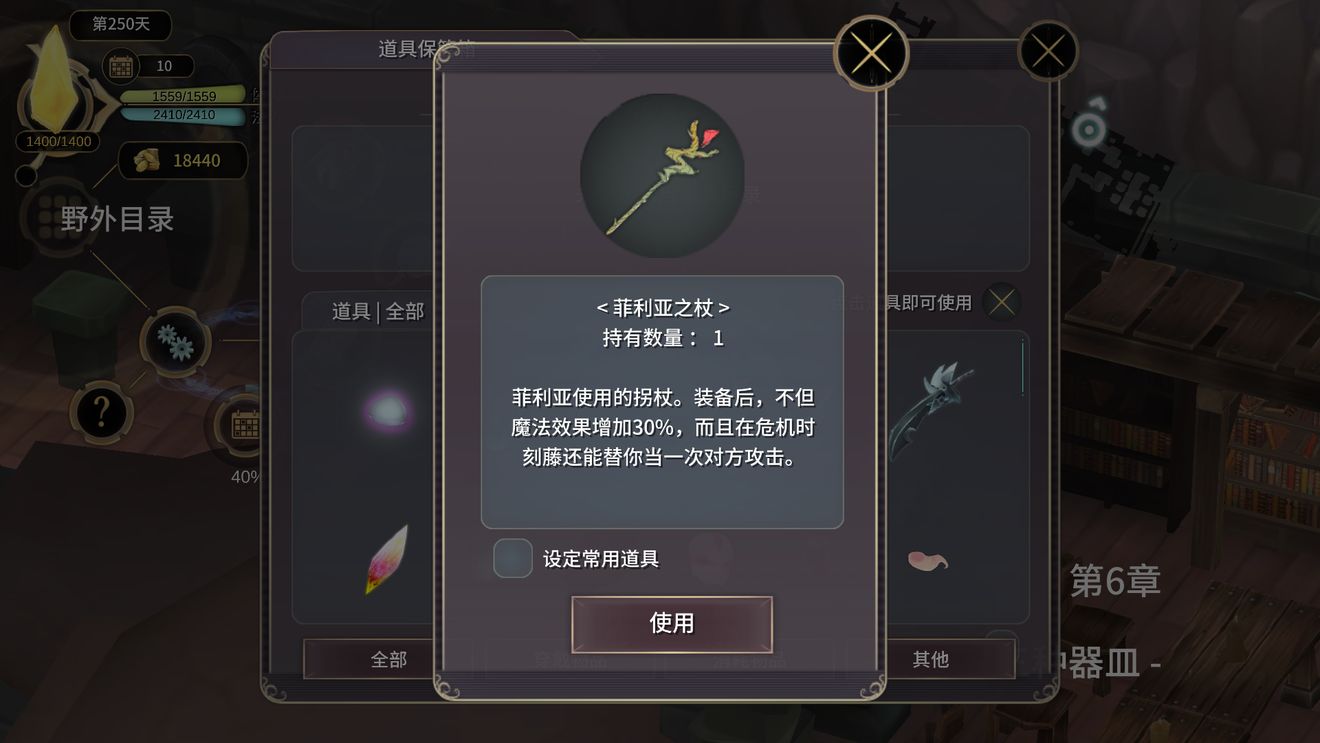Enable the 设定常用道具 checkbox

(512, 558)
